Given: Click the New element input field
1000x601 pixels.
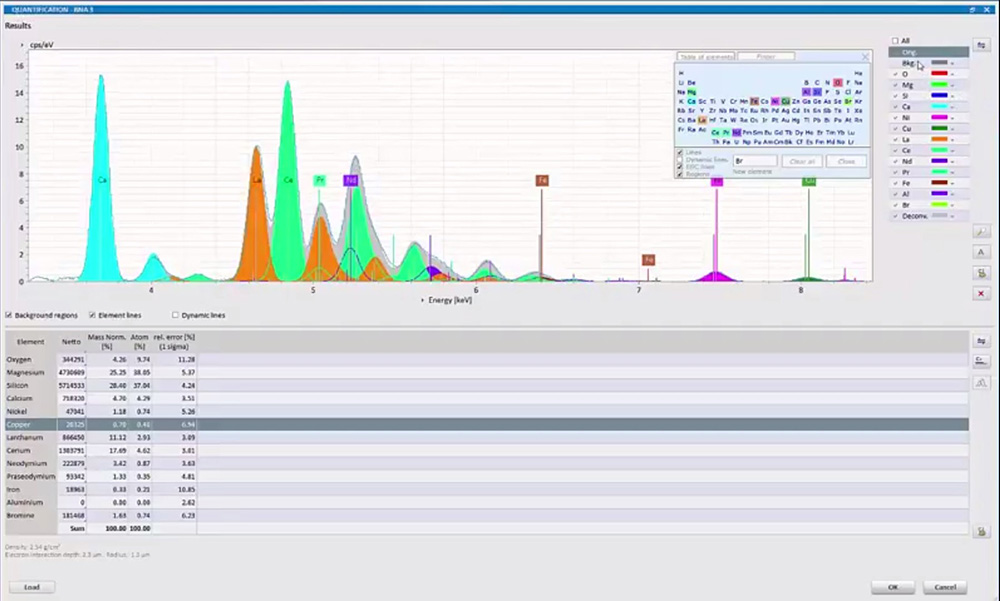Looking at the screenshot, I should point(754,161).
